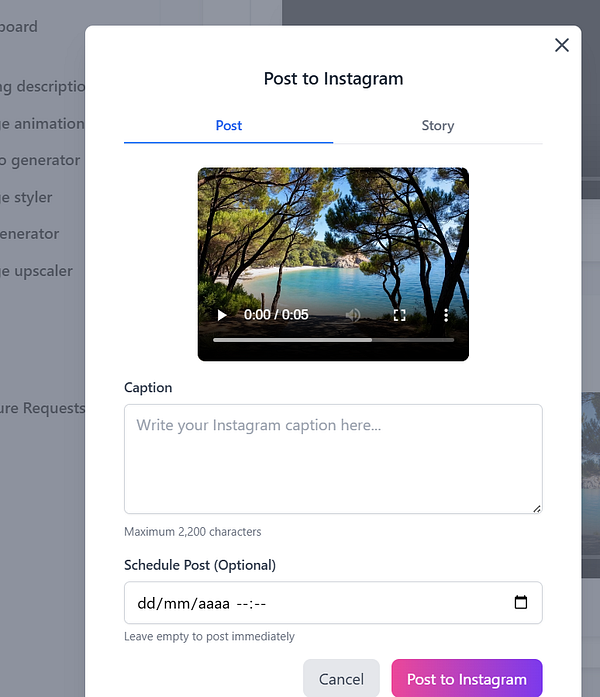Click into the Instagram caption text area
Screen dimensions: 600x697
[x=333, y=459]
